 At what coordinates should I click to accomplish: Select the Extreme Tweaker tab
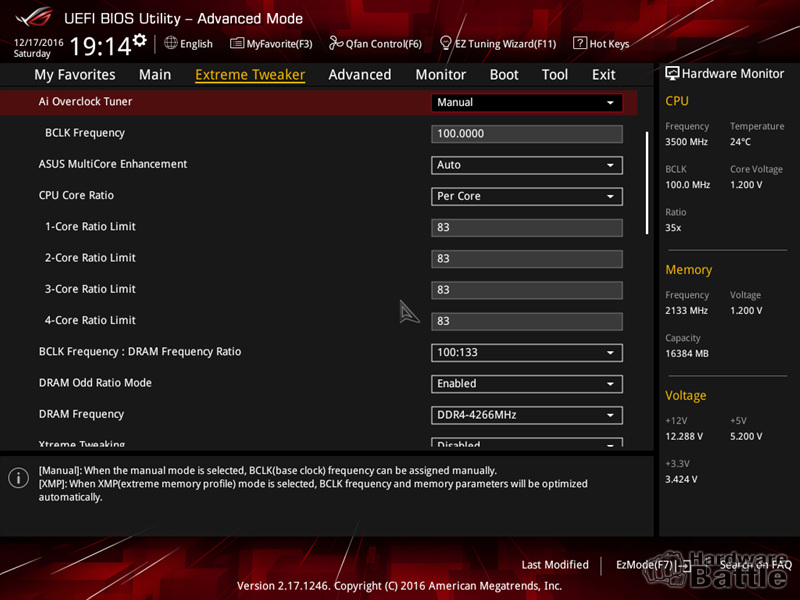tap(250, 74)
